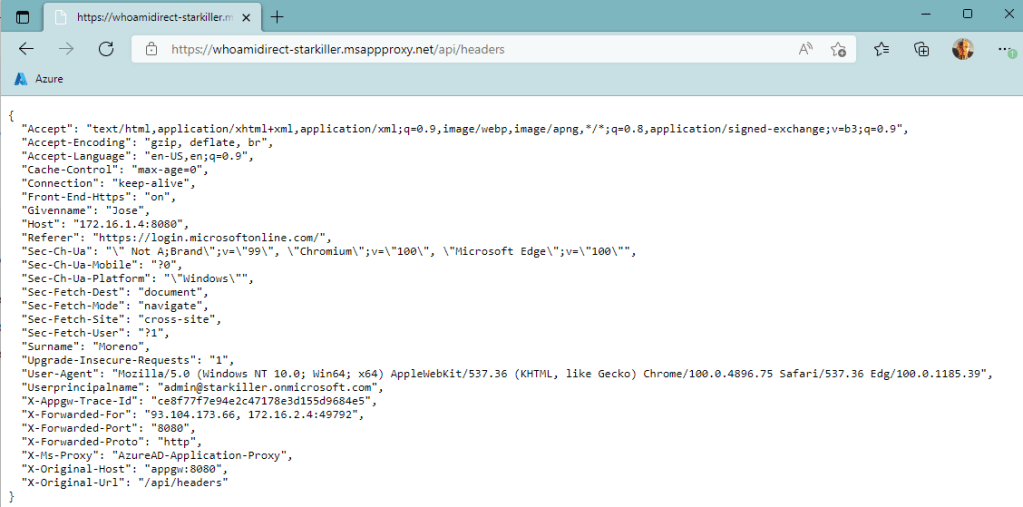
Task: Click the address bar URL
Action: pos(338,49)
